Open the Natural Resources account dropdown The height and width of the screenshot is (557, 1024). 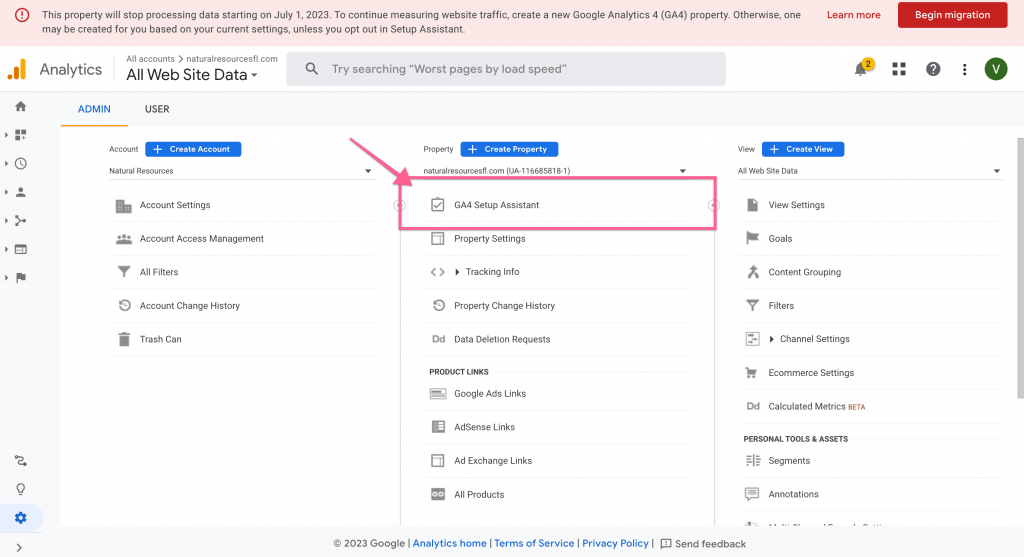coord(241,171)
